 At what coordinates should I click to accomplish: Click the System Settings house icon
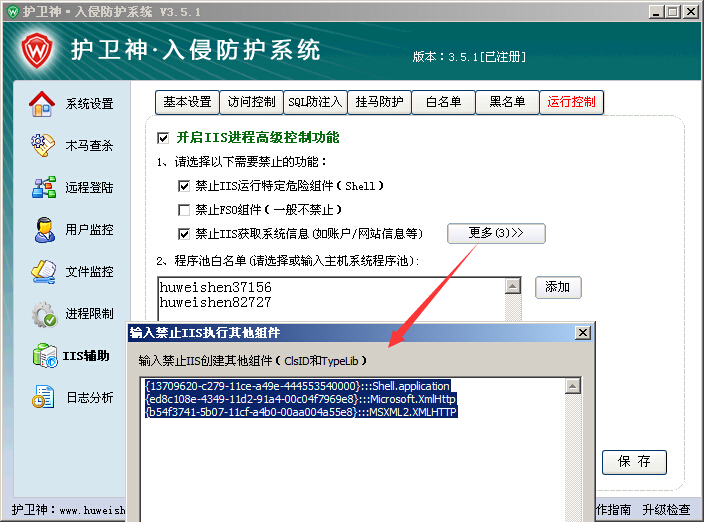tap(43, 103)
